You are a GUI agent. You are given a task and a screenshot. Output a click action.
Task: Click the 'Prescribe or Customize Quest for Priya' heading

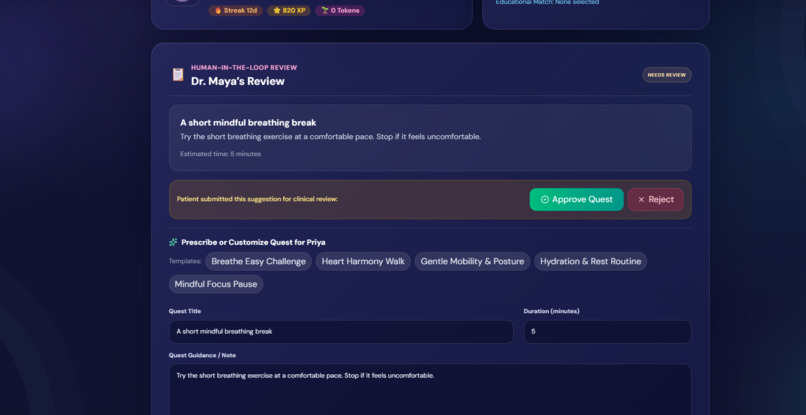pos(253,242)
